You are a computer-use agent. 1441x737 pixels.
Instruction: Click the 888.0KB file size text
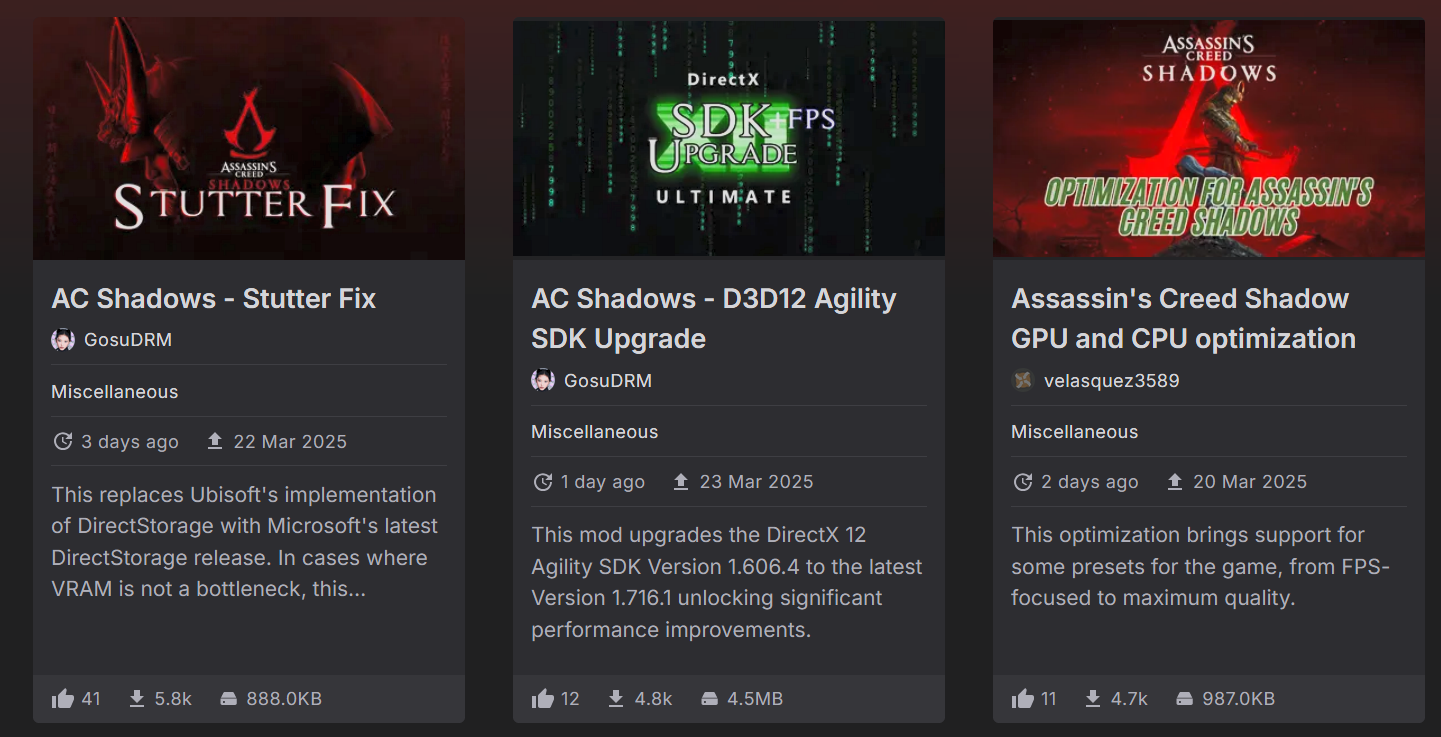click(x=284, y=699)
